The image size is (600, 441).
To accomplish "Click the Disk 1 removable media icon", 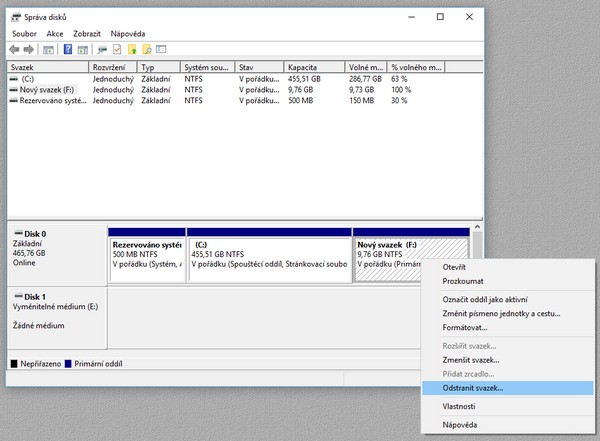I will 16,297.
